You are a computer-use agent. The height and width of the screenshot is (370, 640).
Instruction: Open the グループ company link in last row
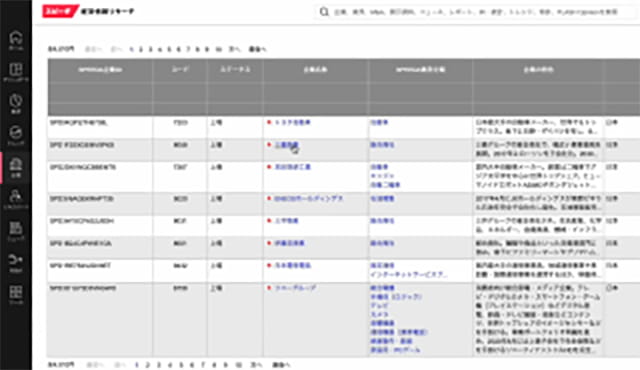(295, 288)
